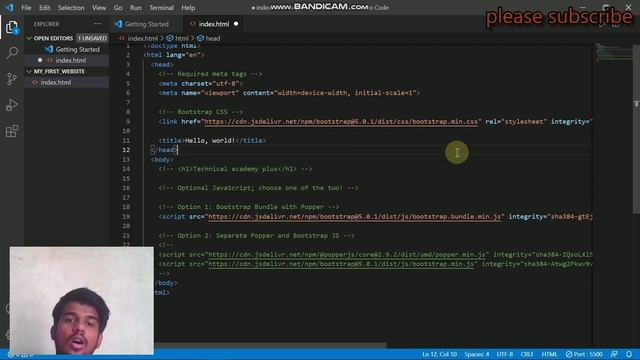Click the body opening tag on line 13

tap(162, 160)
